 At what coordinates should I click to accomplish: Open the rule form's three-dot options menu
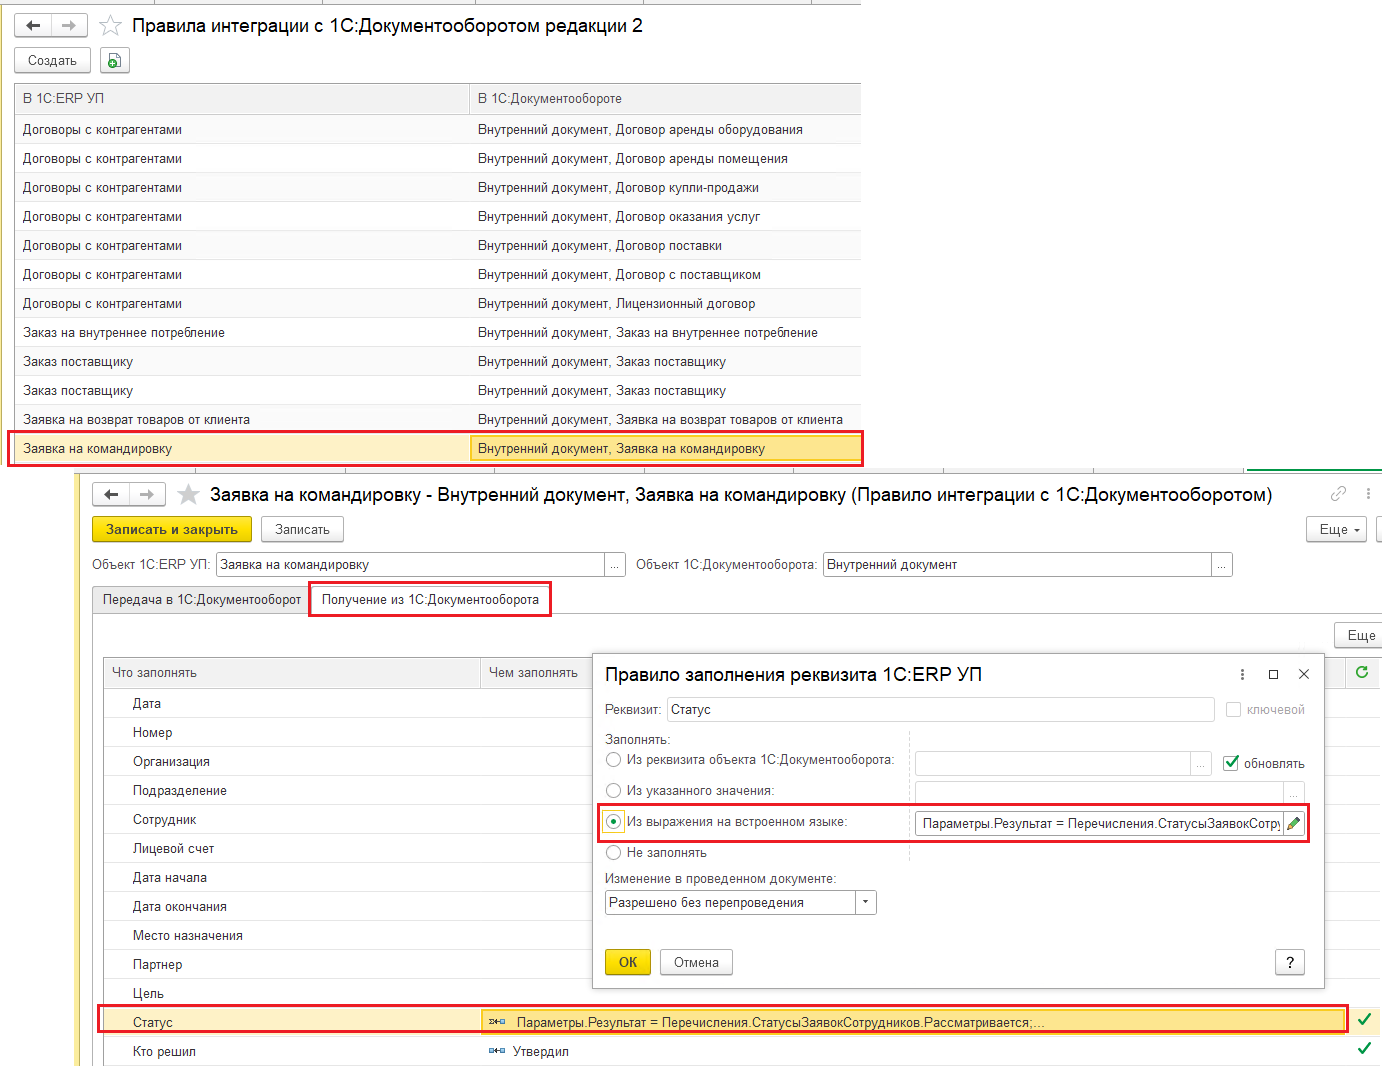click(1368, 493)
